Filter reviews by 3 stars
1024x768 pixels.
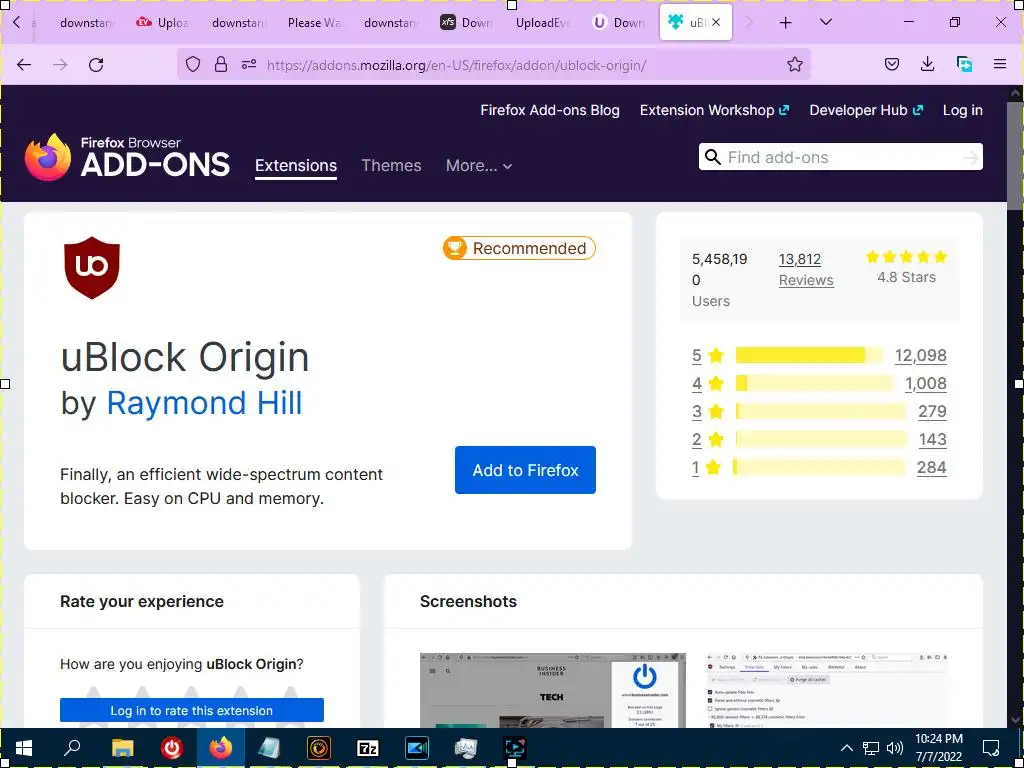[x=708, y=411]
